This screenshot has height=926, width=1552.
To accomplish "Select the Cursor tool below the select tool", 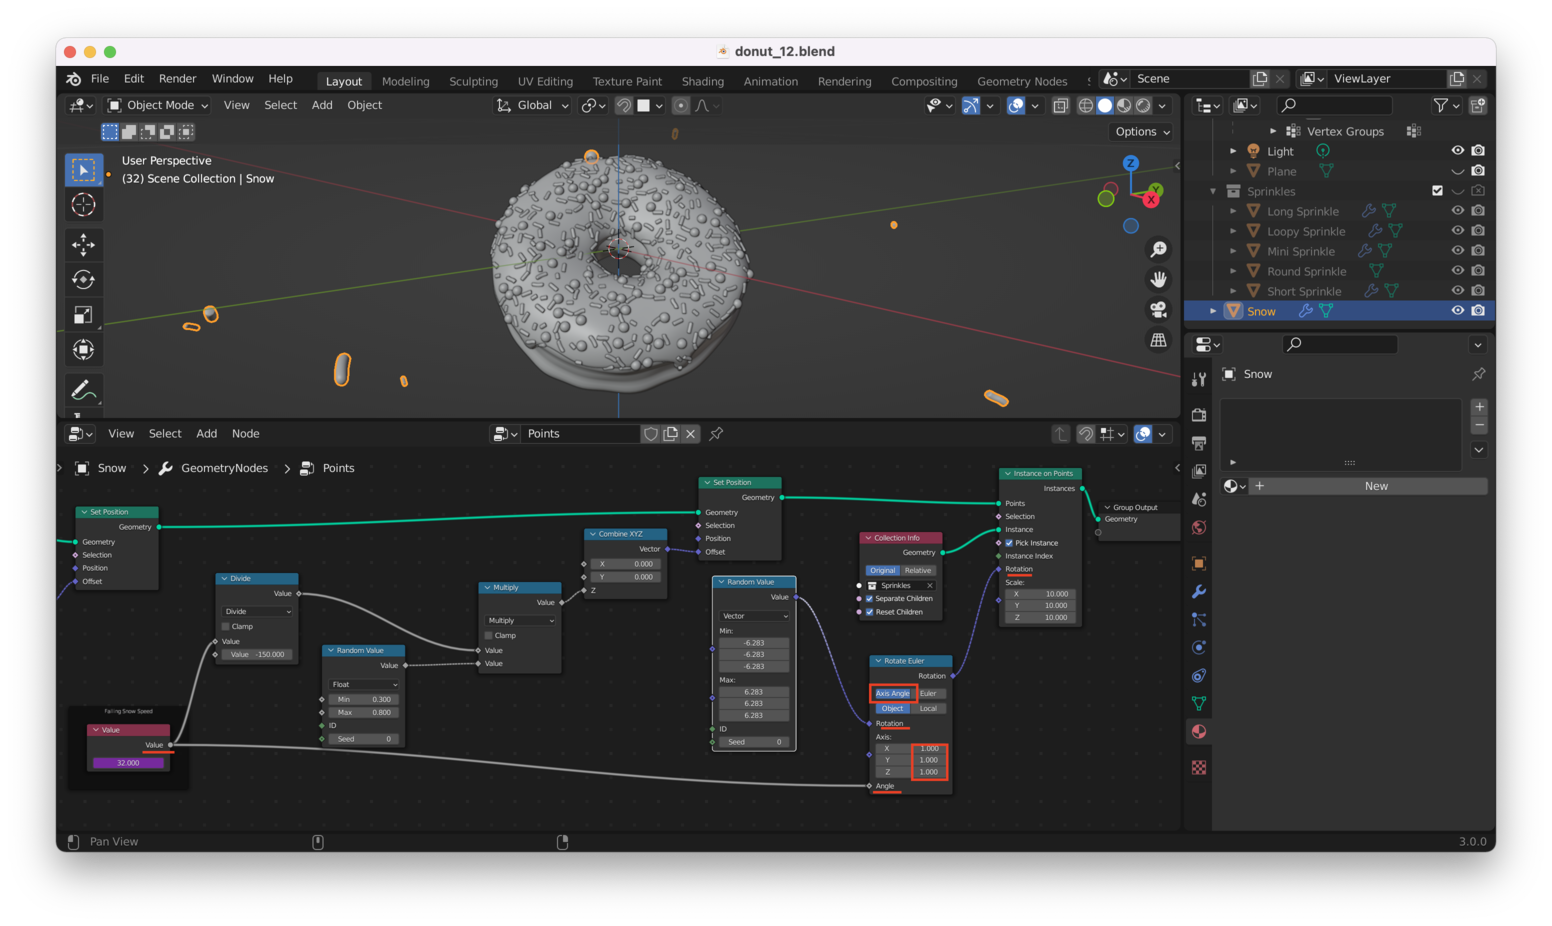I will [83, 204].
